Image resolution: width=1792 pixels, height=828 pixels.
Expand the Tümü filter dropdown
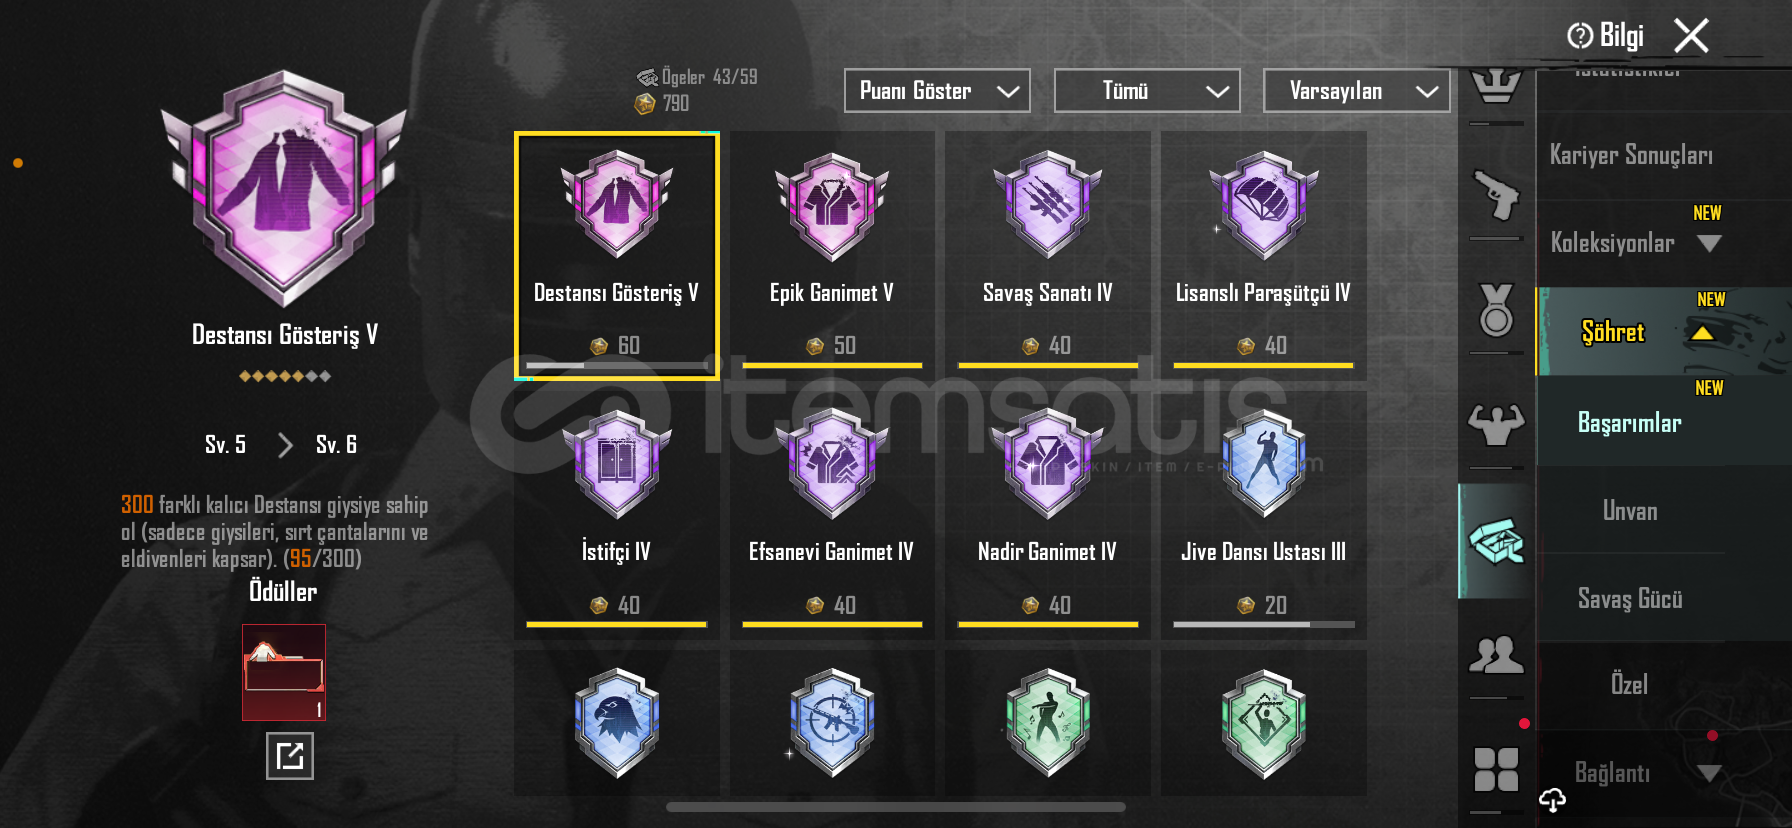(1147, 91)
